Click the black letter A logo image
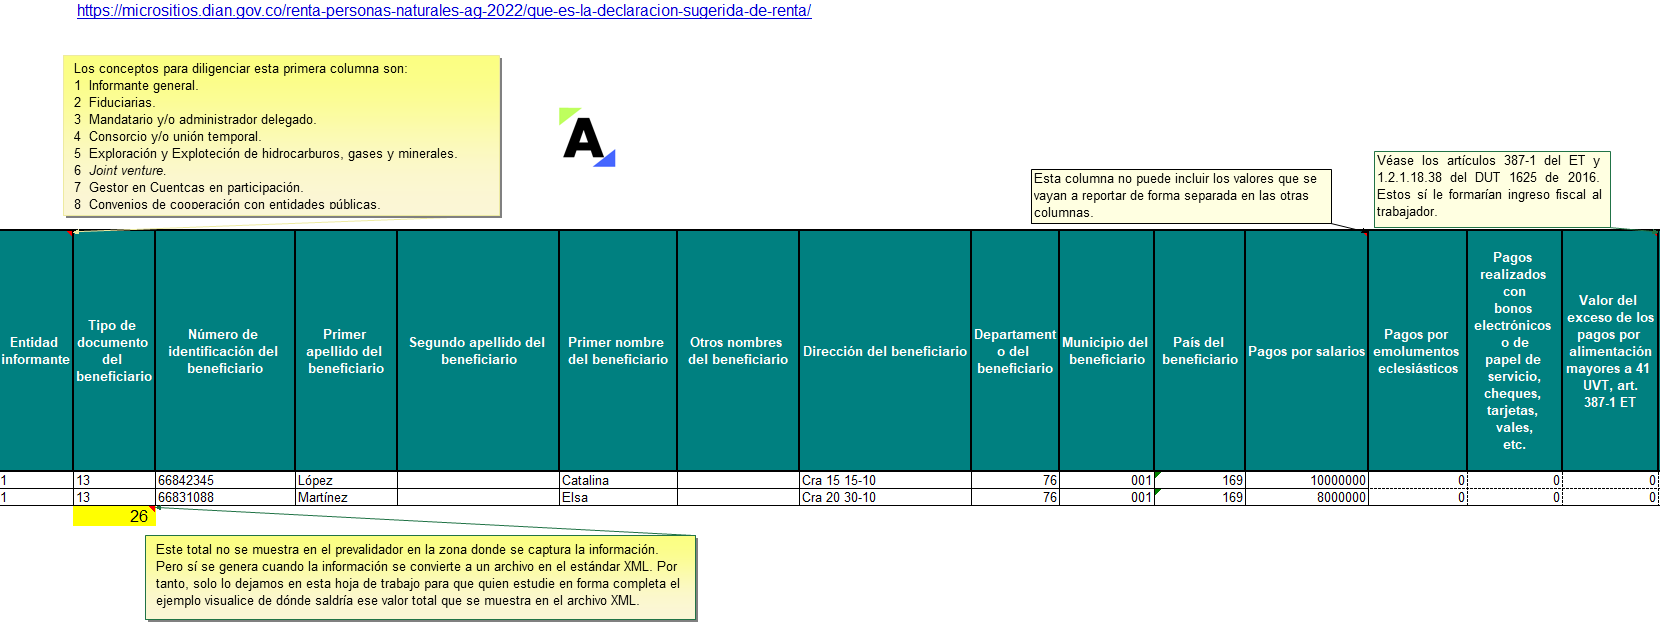This screenshot has height=626, width=1660. coord(587,137)
